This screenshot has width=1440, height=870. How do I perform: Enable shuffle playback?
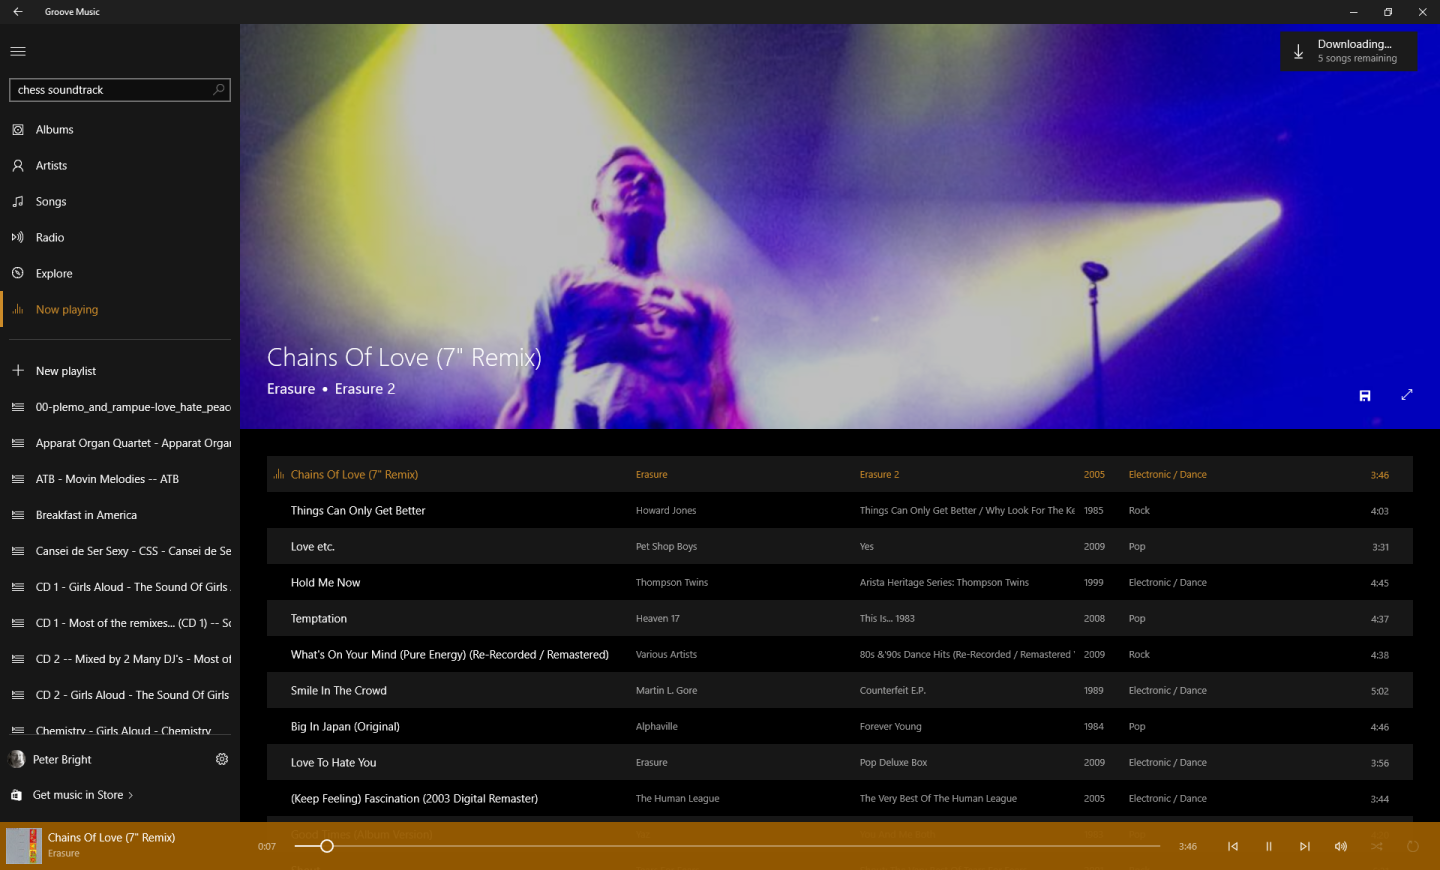coord(1377,846)
